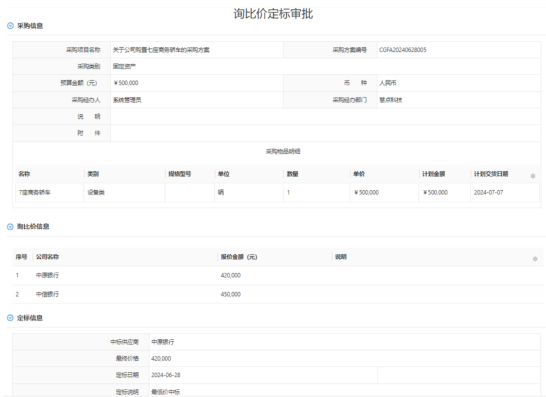The image size is (546, 397).
Task: Click the 定标日期 value 2024-06-28
Action: click(165, 375)
